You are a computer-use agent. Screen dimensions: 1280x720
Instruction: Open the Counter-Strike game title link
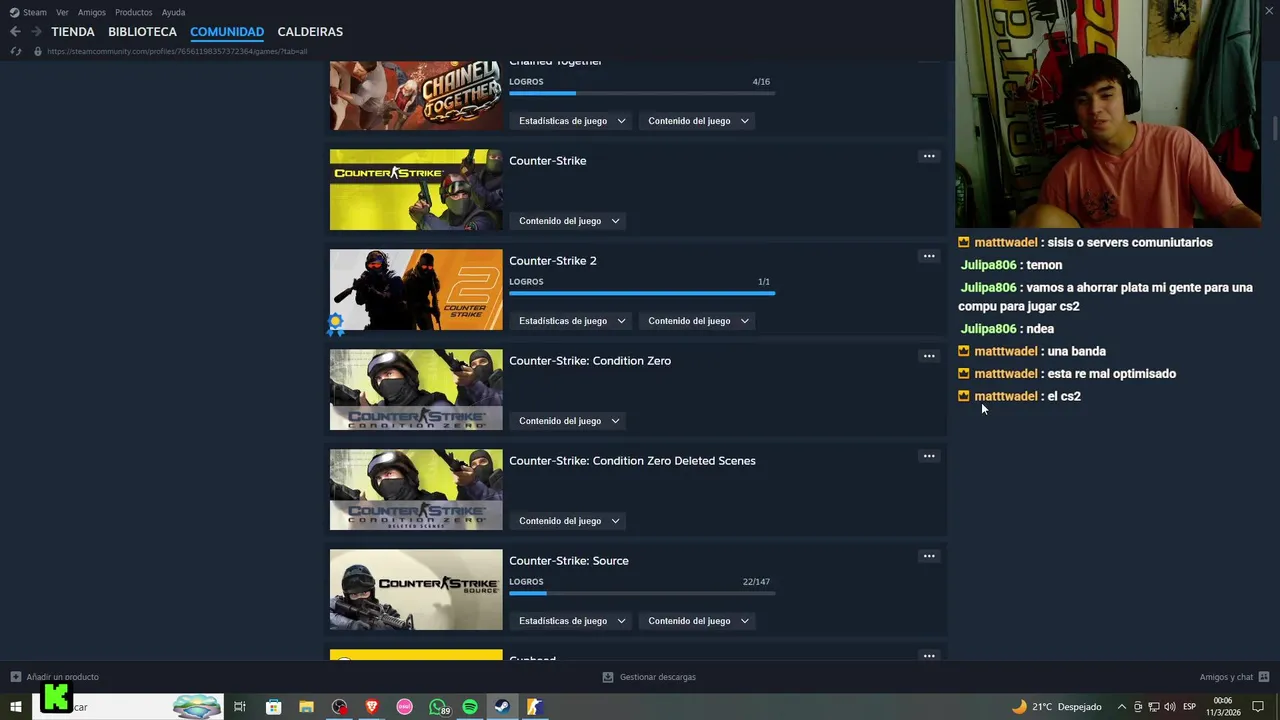click(548, 161)
